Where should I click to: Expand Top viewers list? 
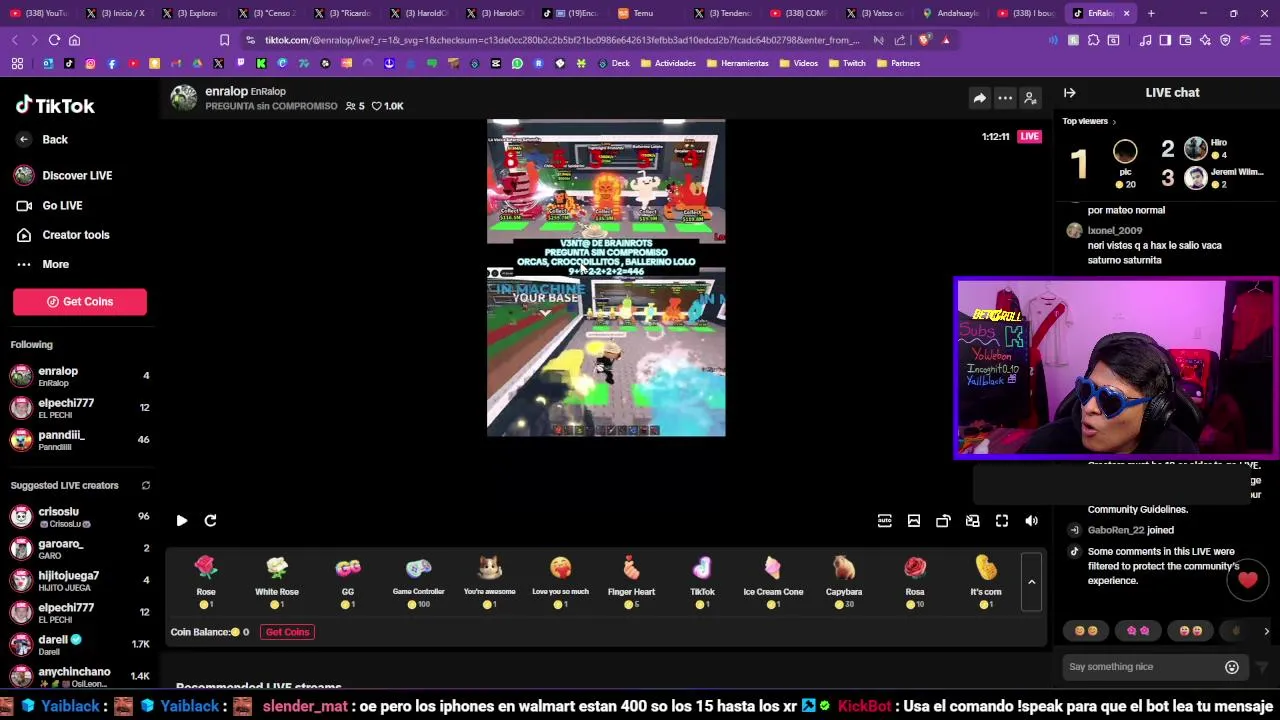pyautogui.click(x=1089, y=121)
